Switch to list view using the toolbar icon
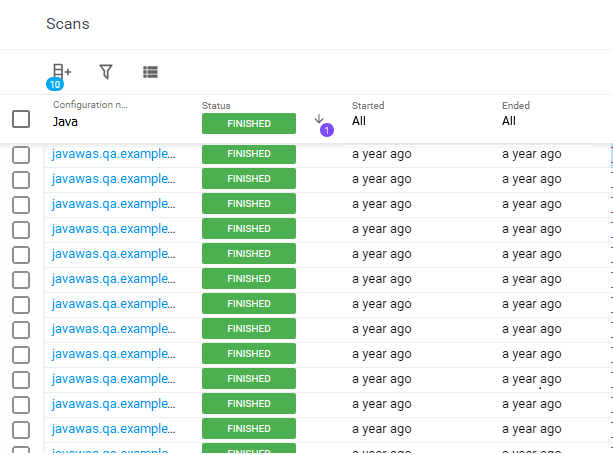The image size is (613, 455). [150, 72]
